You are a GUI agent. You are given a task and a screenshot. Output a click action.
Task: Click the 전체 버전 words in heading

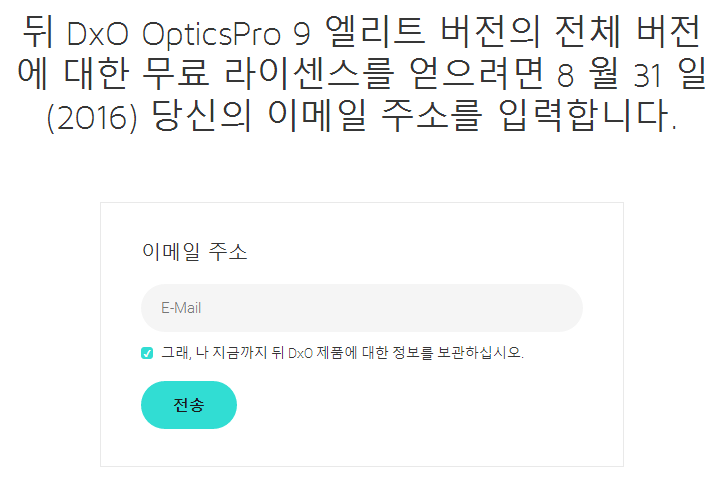pyautogui.click(x=628, y=31)
